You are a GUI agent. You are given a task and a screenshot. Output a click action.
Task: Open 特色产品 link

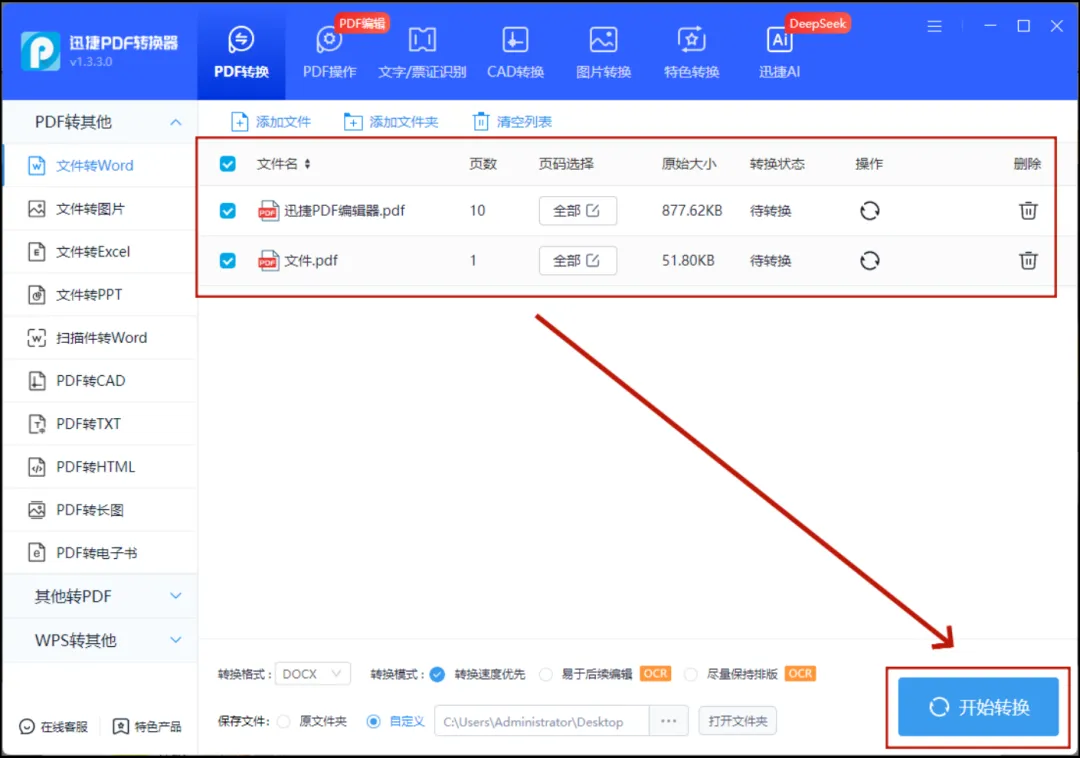147,727
